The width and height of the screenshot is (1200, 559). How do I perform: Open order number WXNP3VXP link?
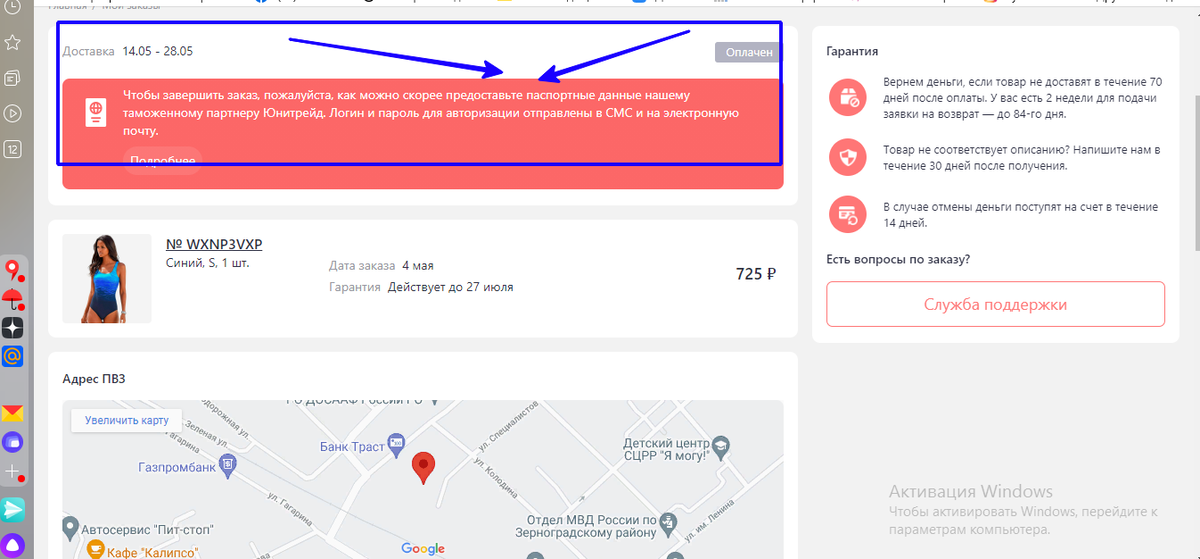[x=214, y=245]
